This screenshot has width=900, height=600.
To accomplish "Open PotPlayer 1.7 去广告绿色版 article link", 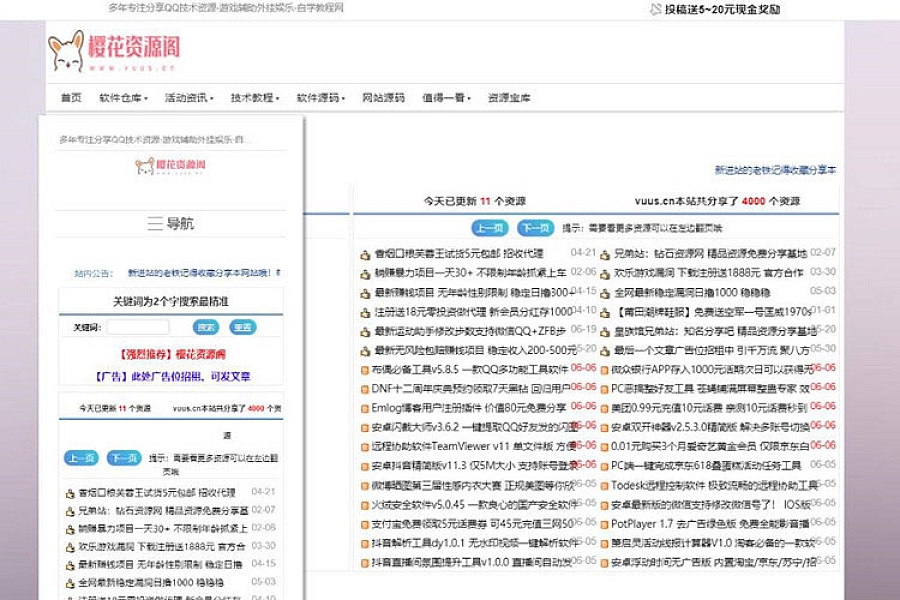I will click(710, 524).
